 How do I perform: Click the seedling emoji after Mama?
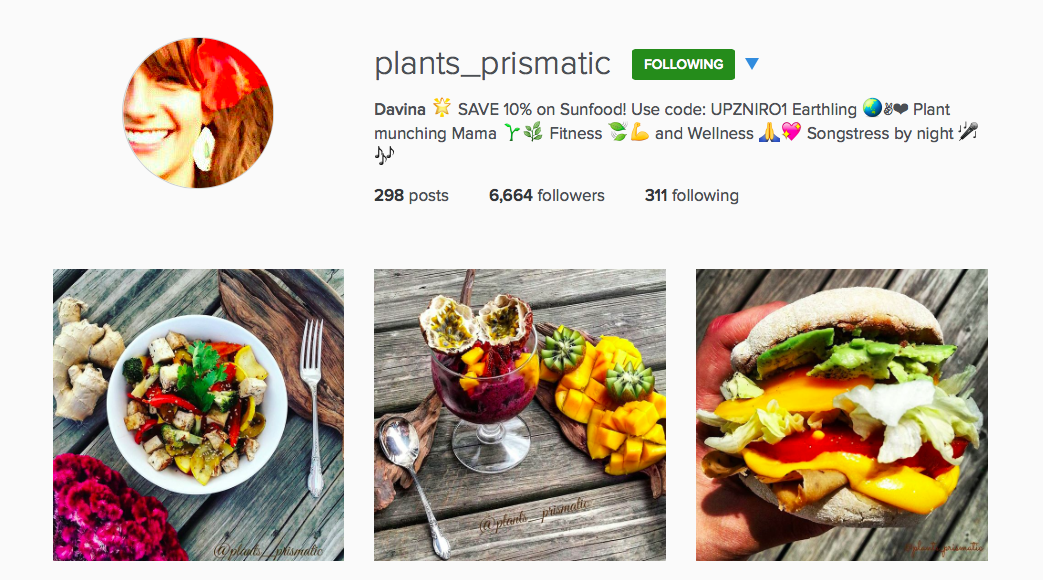pyautogui.click(x=511, y=133)
